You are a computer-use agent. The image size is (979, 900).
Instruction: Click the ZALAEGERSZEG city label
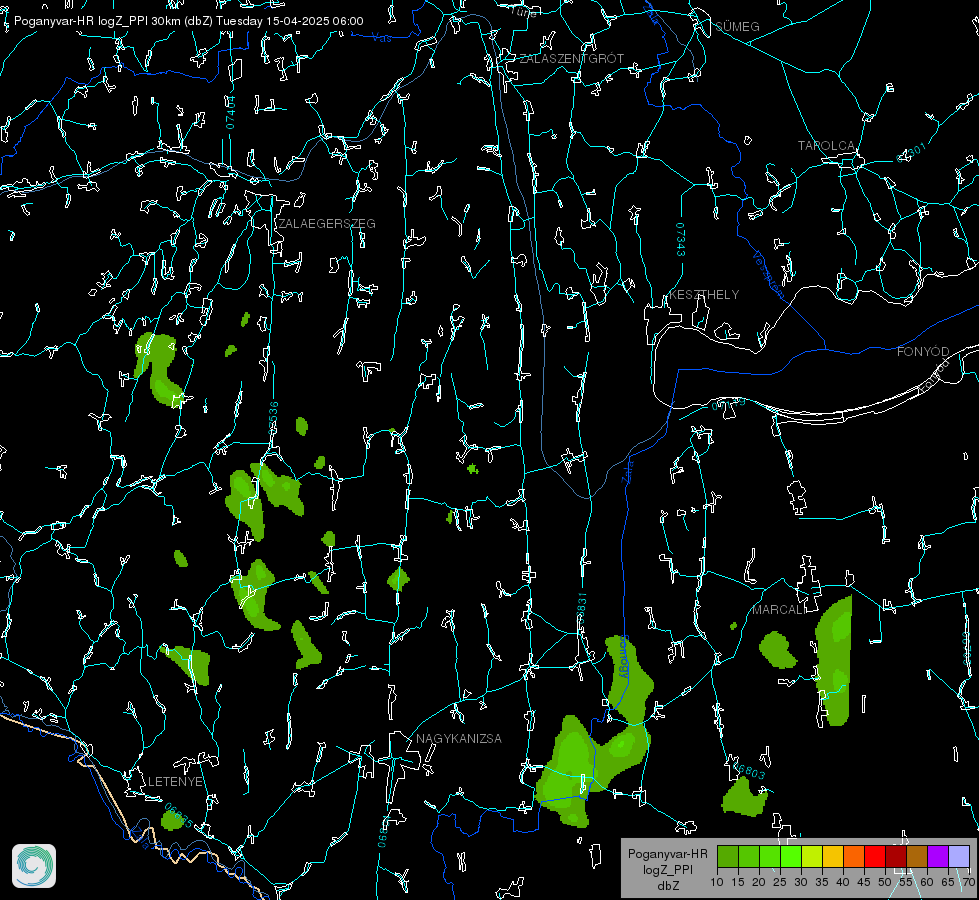[327, 224]
